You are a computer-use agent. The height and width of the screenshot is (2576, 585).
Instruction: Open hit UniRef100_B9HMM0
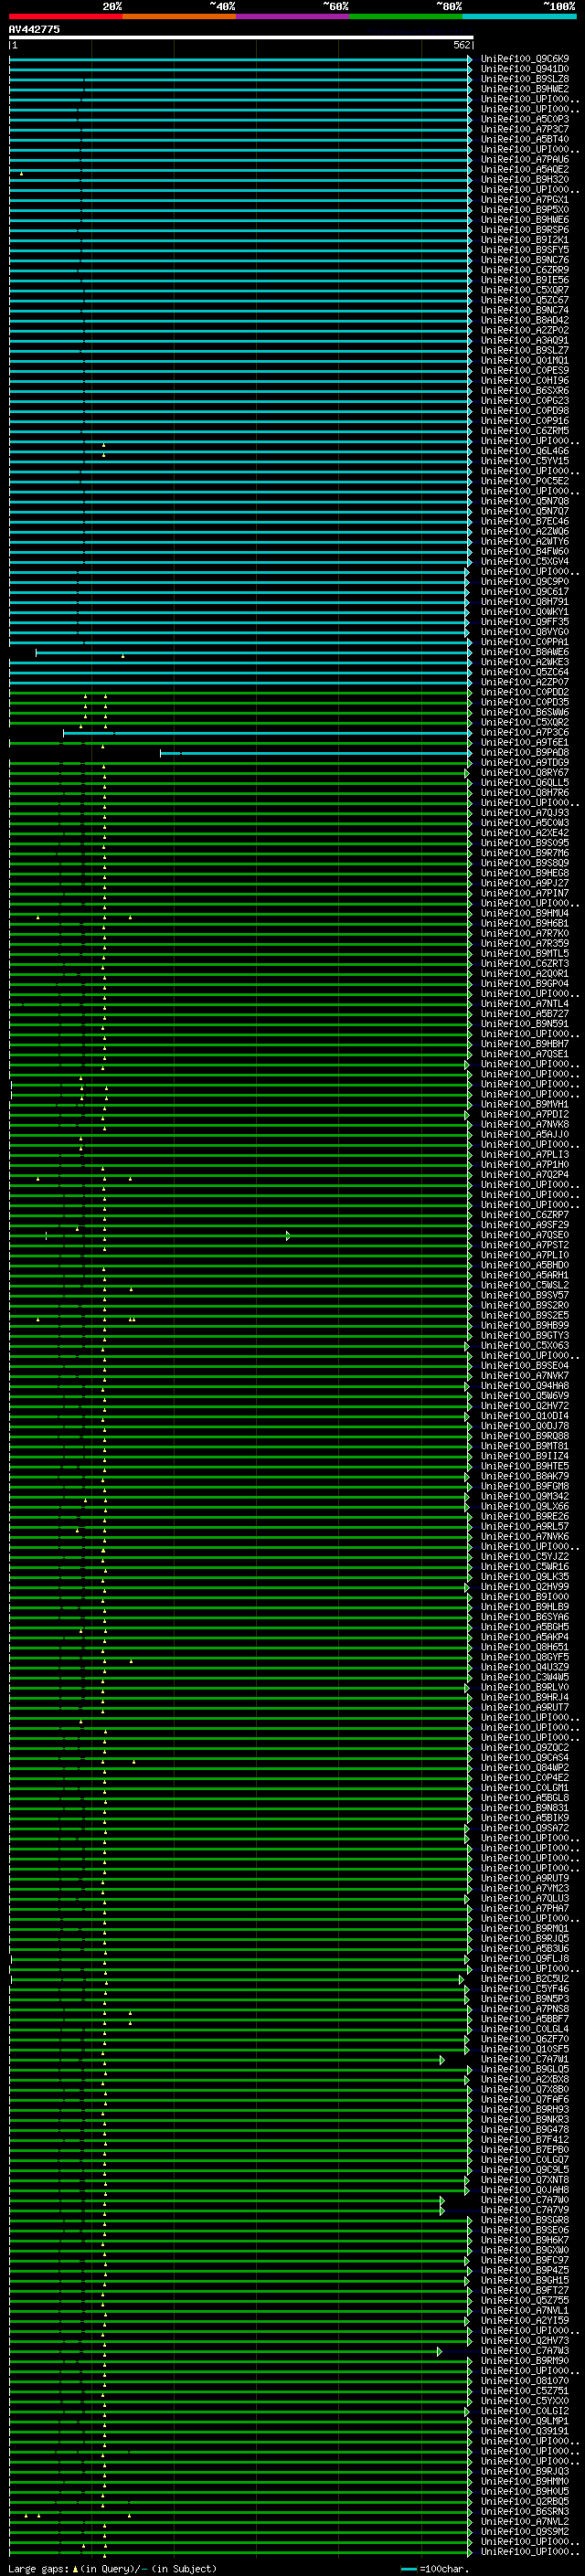[x=525, y=2481]
